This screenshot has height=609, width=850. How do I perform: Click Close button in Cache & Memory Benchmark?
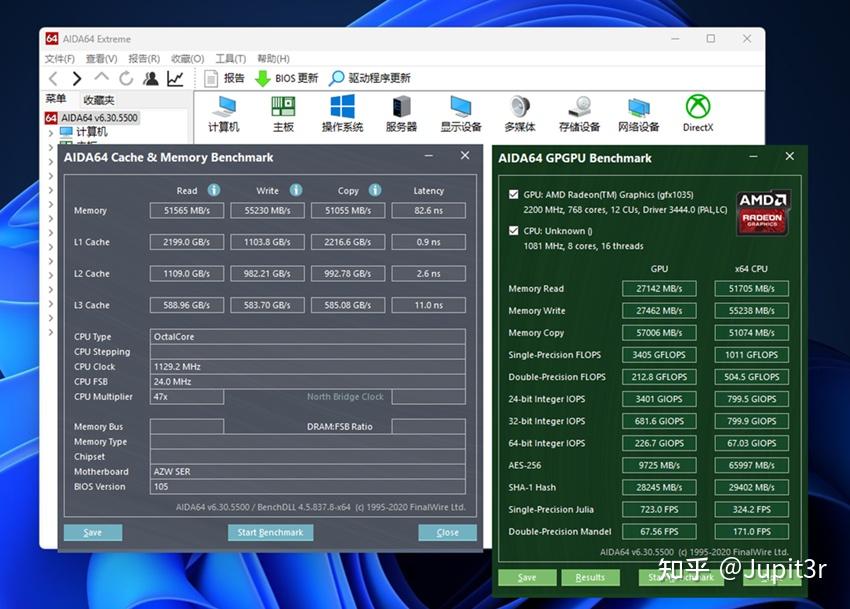pos(447,533)
